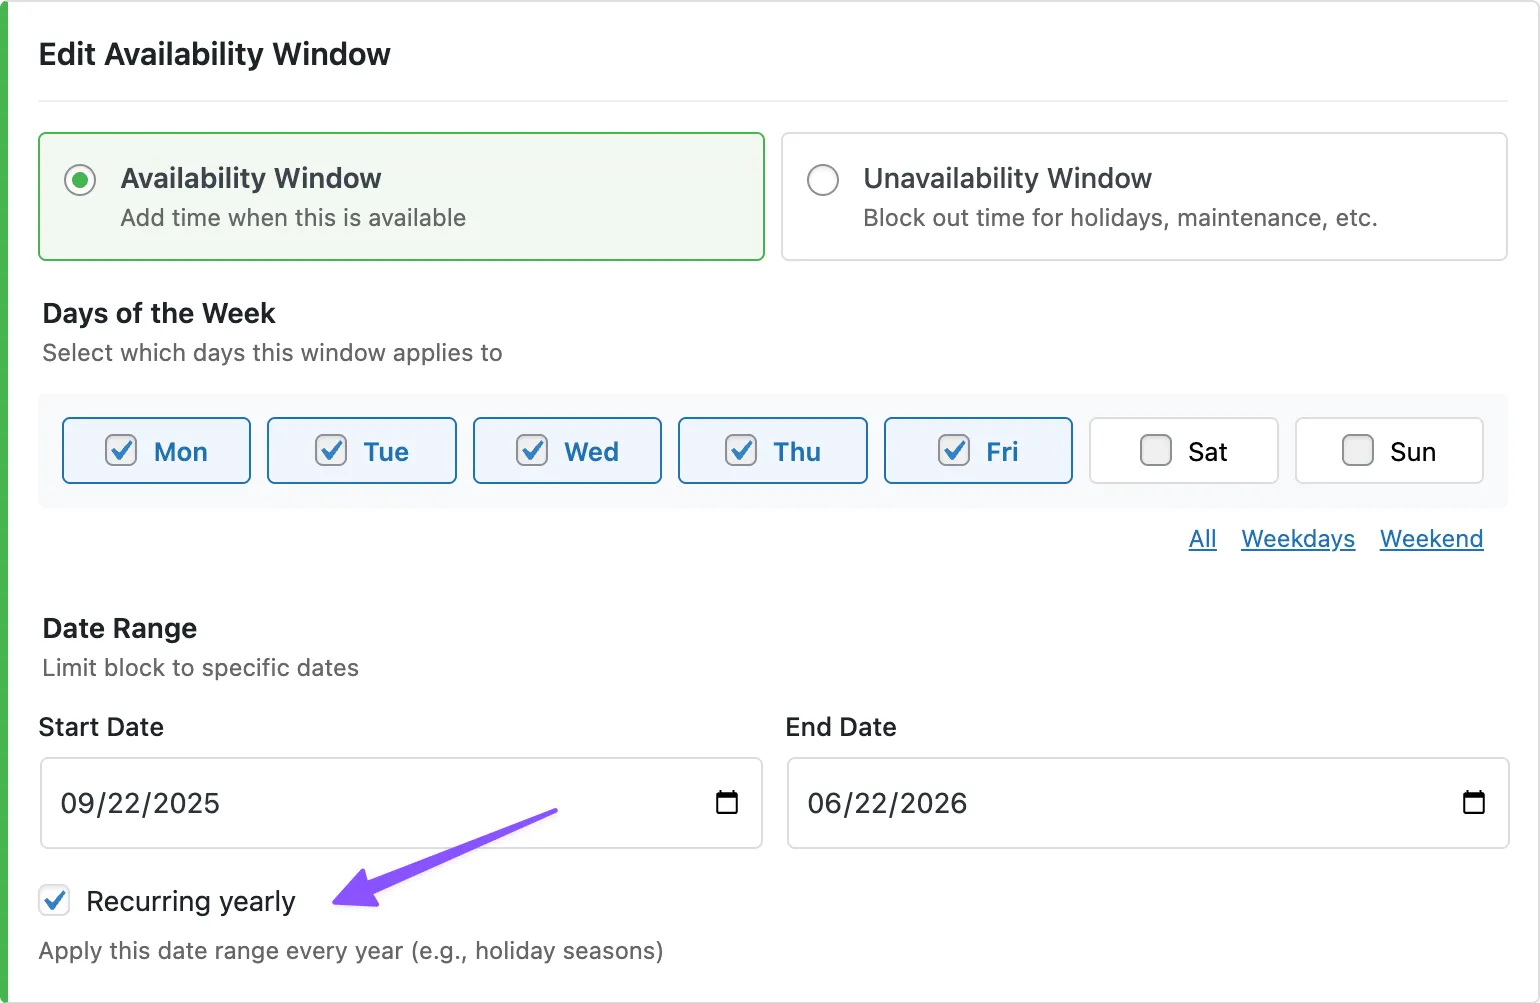Uncheck the Tue day checkbox
The width and height of the screenshot is (1540, 1003).
click(331, 451)
